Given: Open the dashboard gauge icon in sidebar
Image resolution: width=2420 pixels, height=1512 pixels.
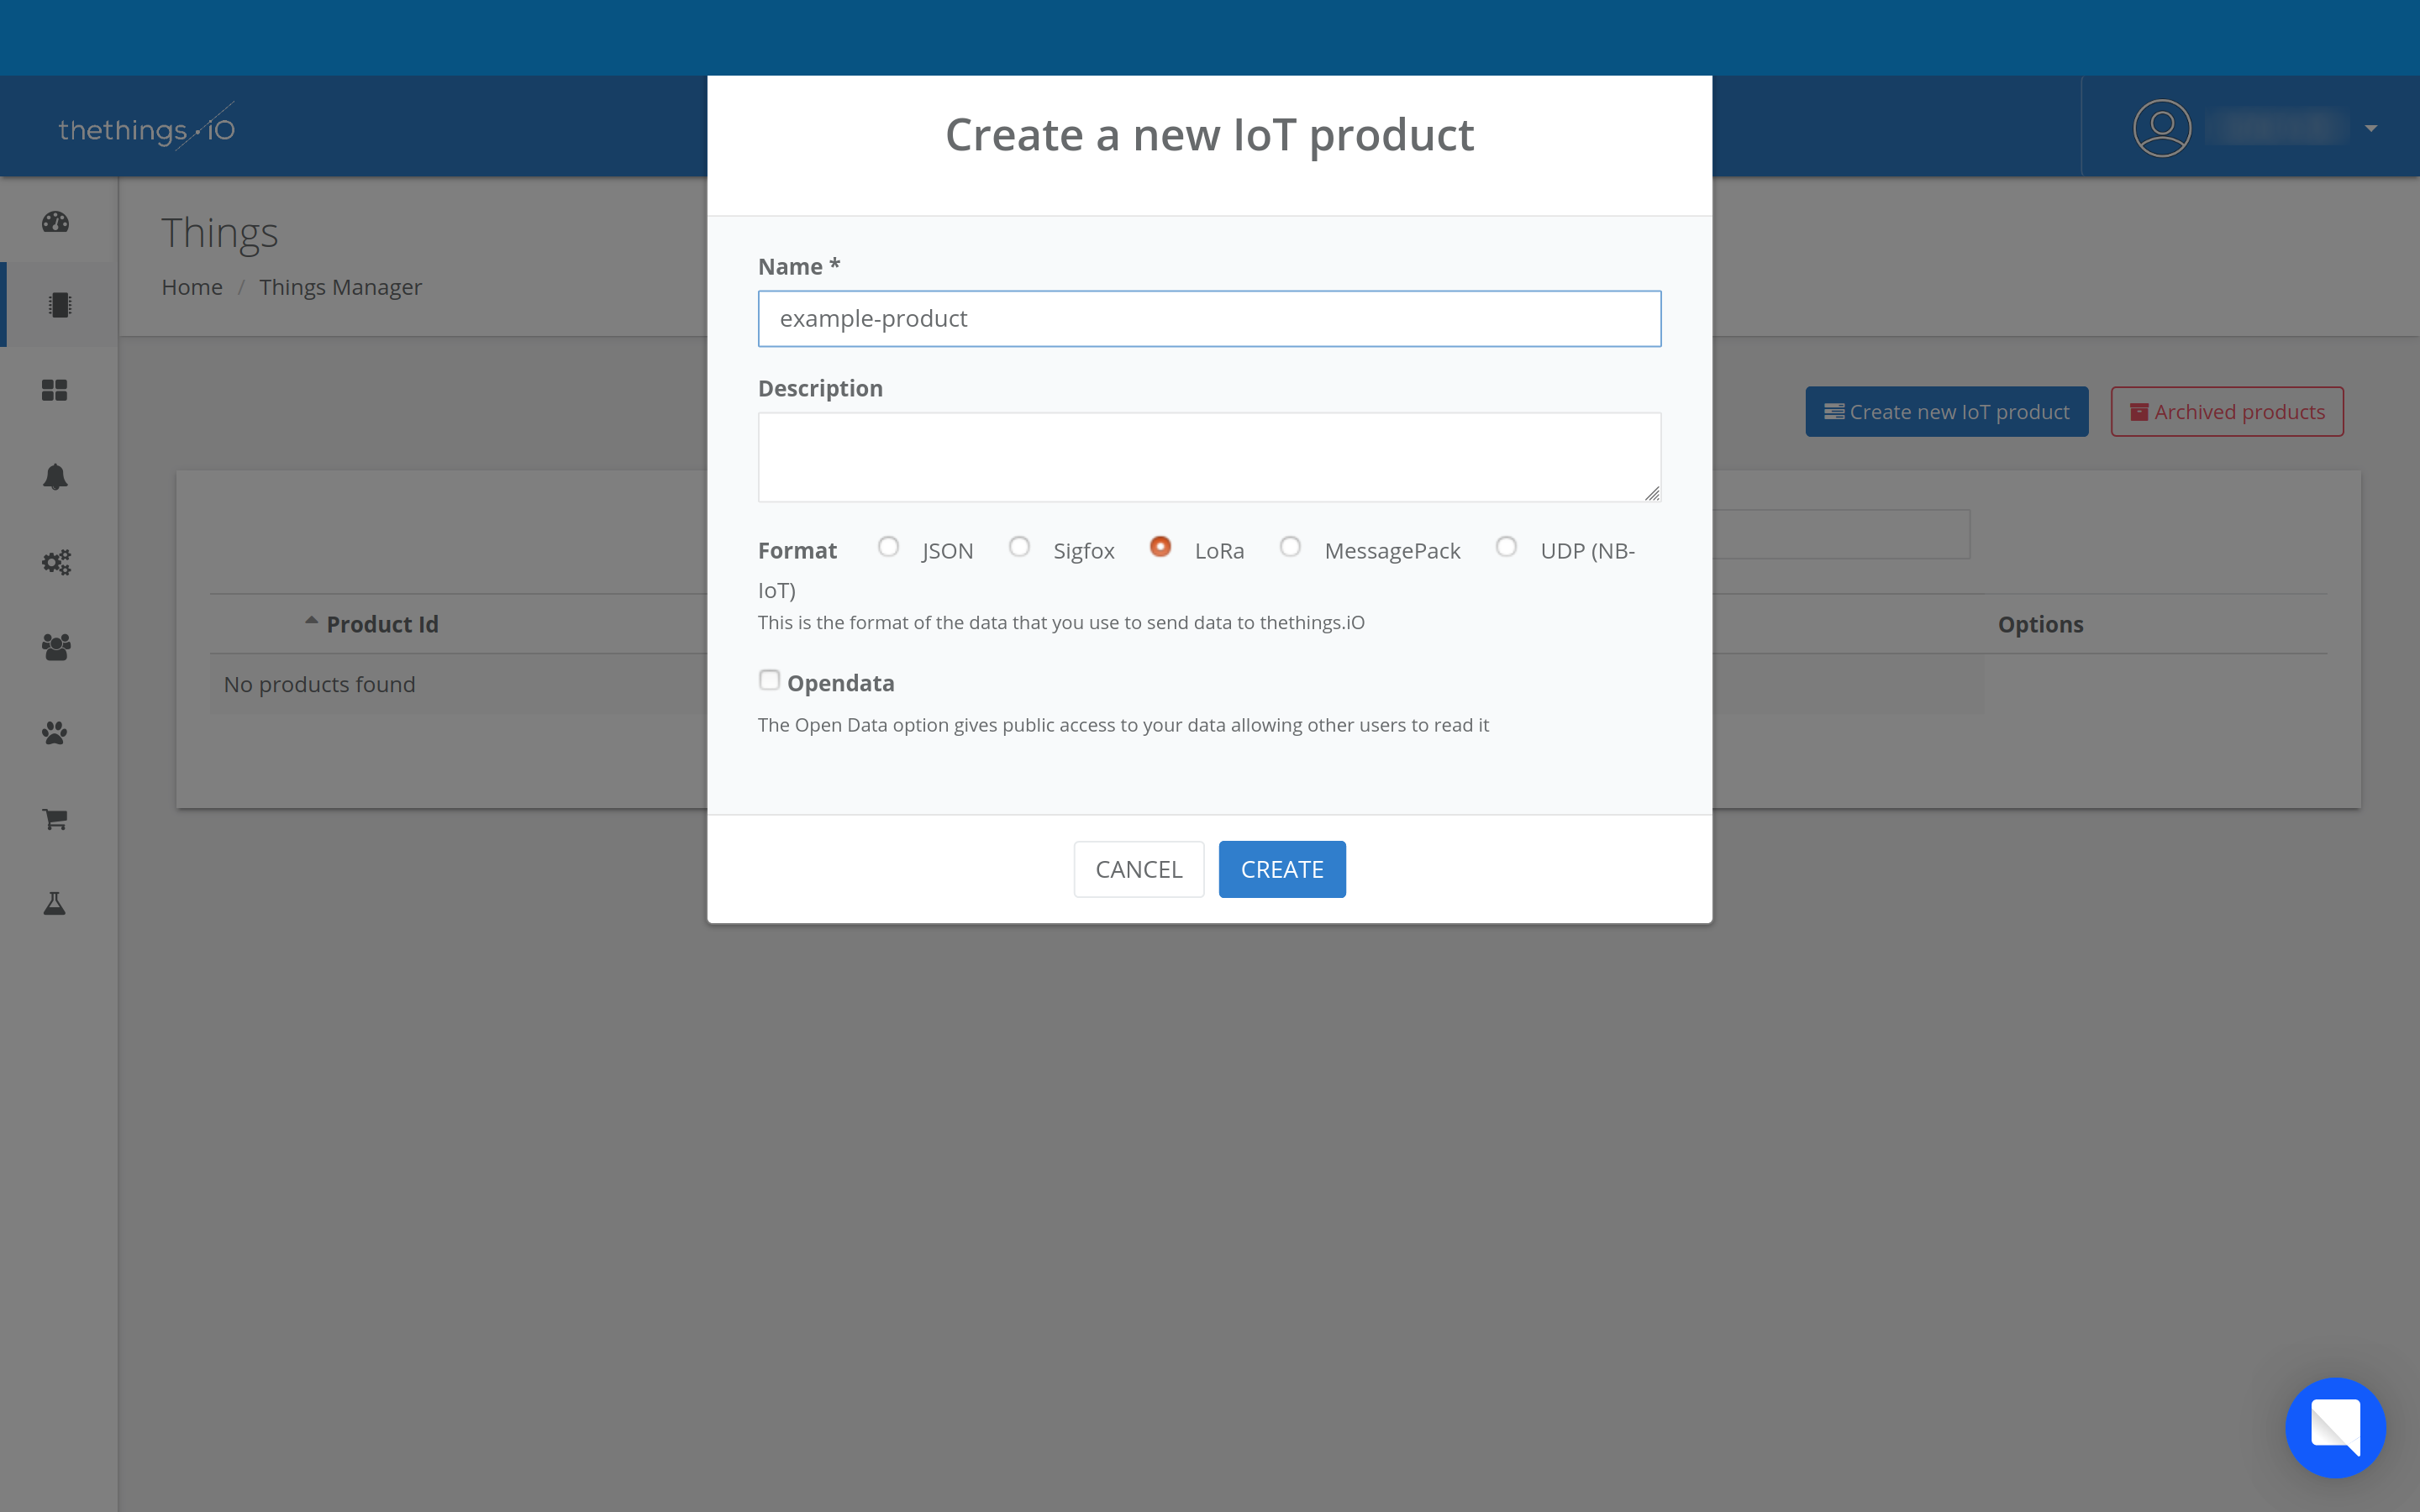Looking at the screenshot, I should [x=56, y=222].
